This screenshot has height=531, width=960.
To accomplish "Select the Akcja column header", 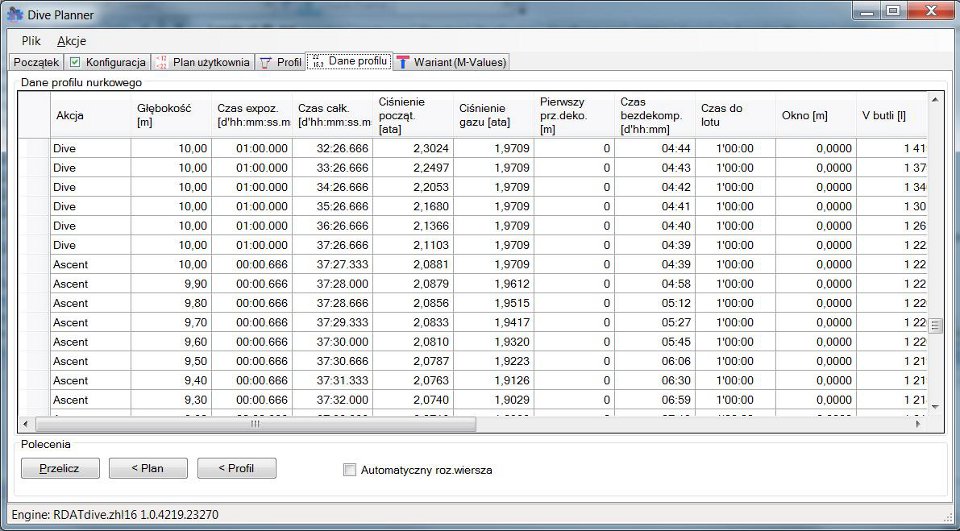I will [x=90, y=115].
